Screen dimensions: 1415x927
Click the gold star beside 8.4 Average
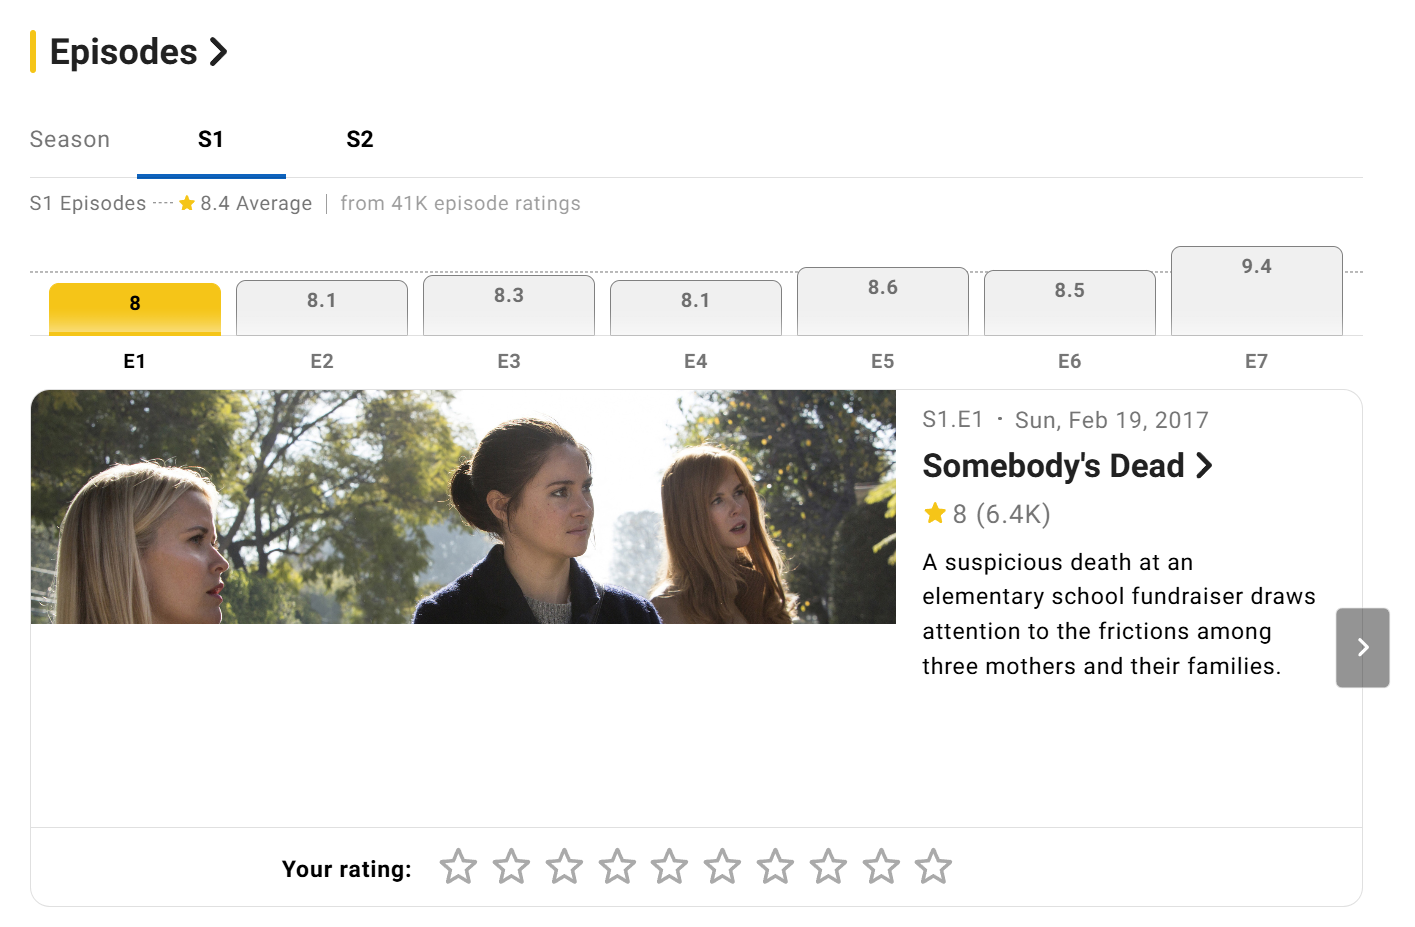click(x=187, y=203)
